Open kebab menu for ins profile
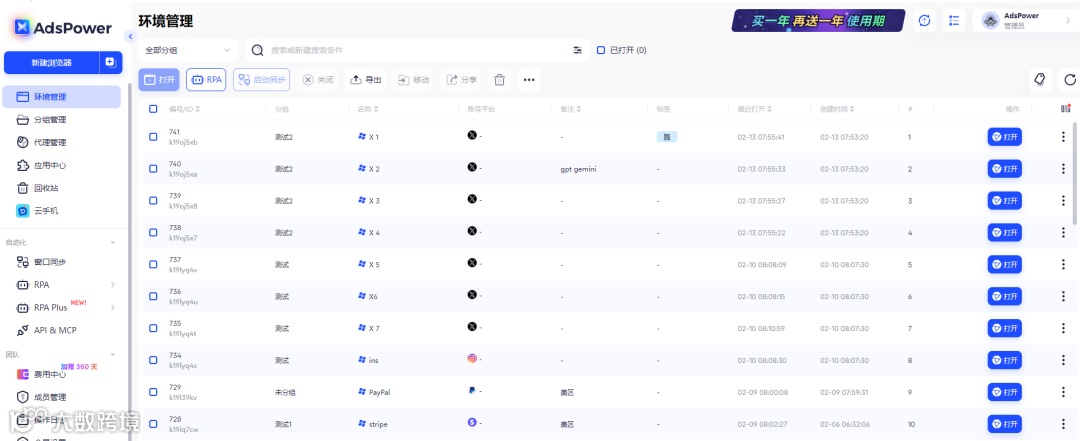The image size is (1080, 441). (x=1063, y=360)
